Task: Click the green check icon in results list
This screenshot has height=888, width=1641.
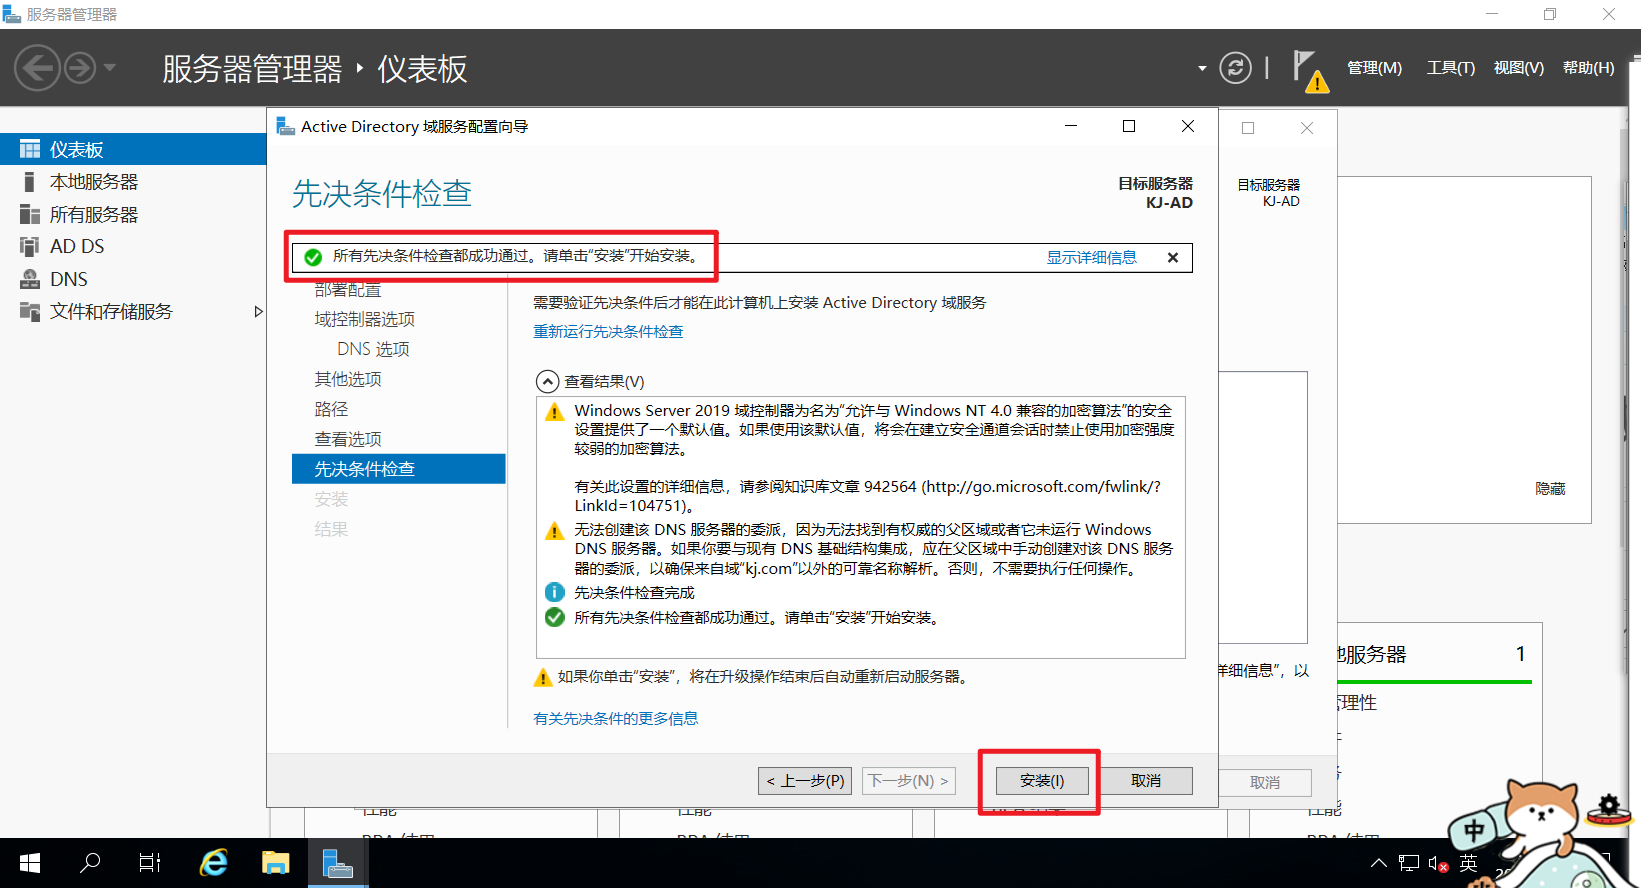Action: tap(554, 617)
